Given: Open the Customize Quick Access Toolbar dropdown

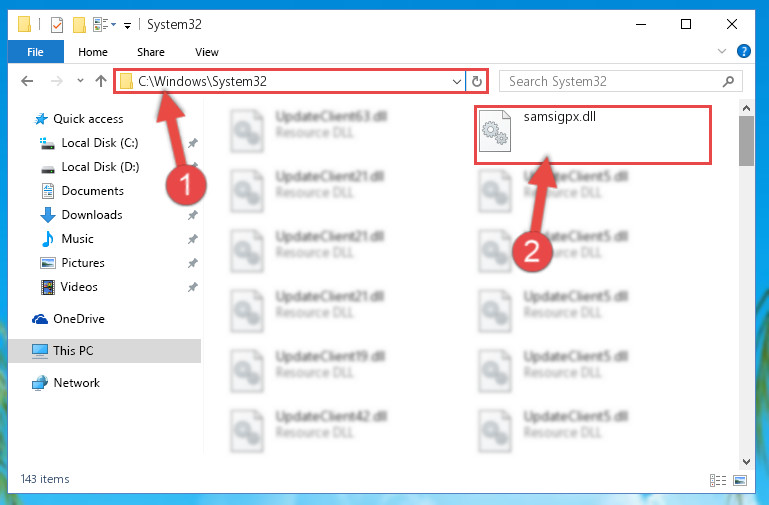Looking at the screenshot, I should (128, 25).
